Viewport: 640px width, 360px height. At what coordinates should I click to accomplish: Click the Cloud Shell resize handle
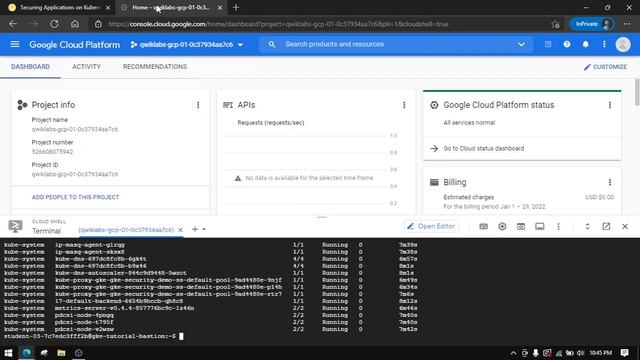[x=322, y=217]
